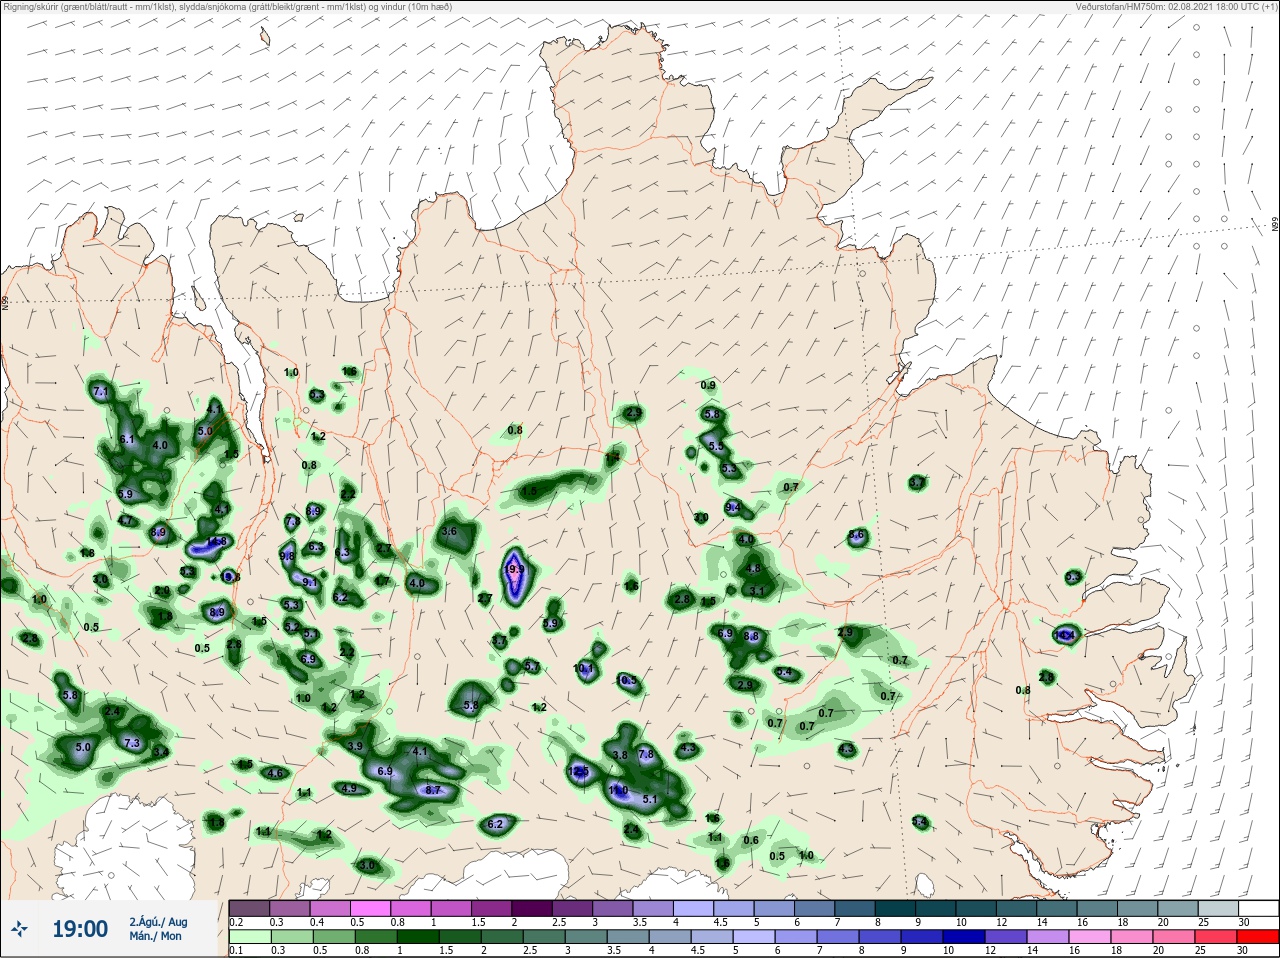Image resolution: width=1280 pixels, height=958 pixels.
Task: Select the white upper-row legend swatch at 30
Action: pos(1258,908)
